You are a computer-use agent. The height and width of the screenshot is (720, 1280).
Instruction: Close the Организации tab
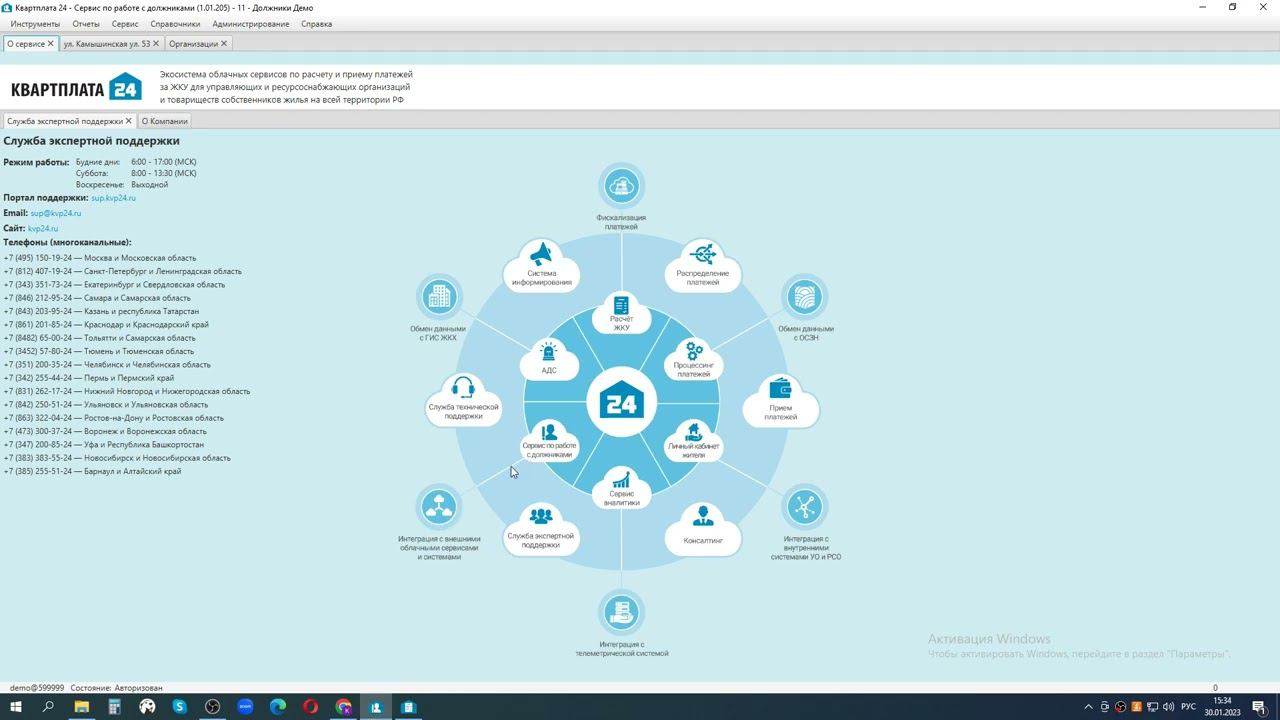[224, 44]
